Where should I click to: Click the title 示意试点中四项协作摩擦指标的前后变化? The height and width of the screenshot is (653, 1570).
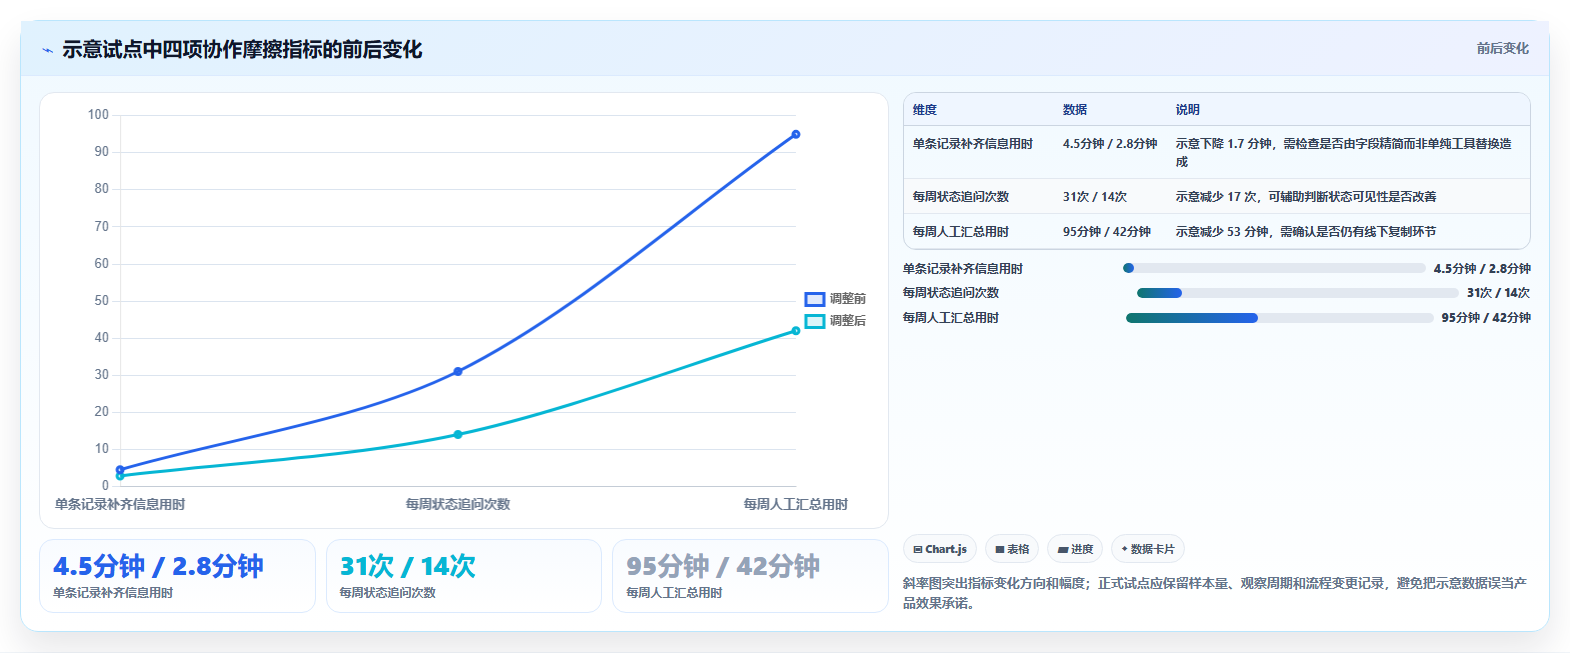point(242,49)
